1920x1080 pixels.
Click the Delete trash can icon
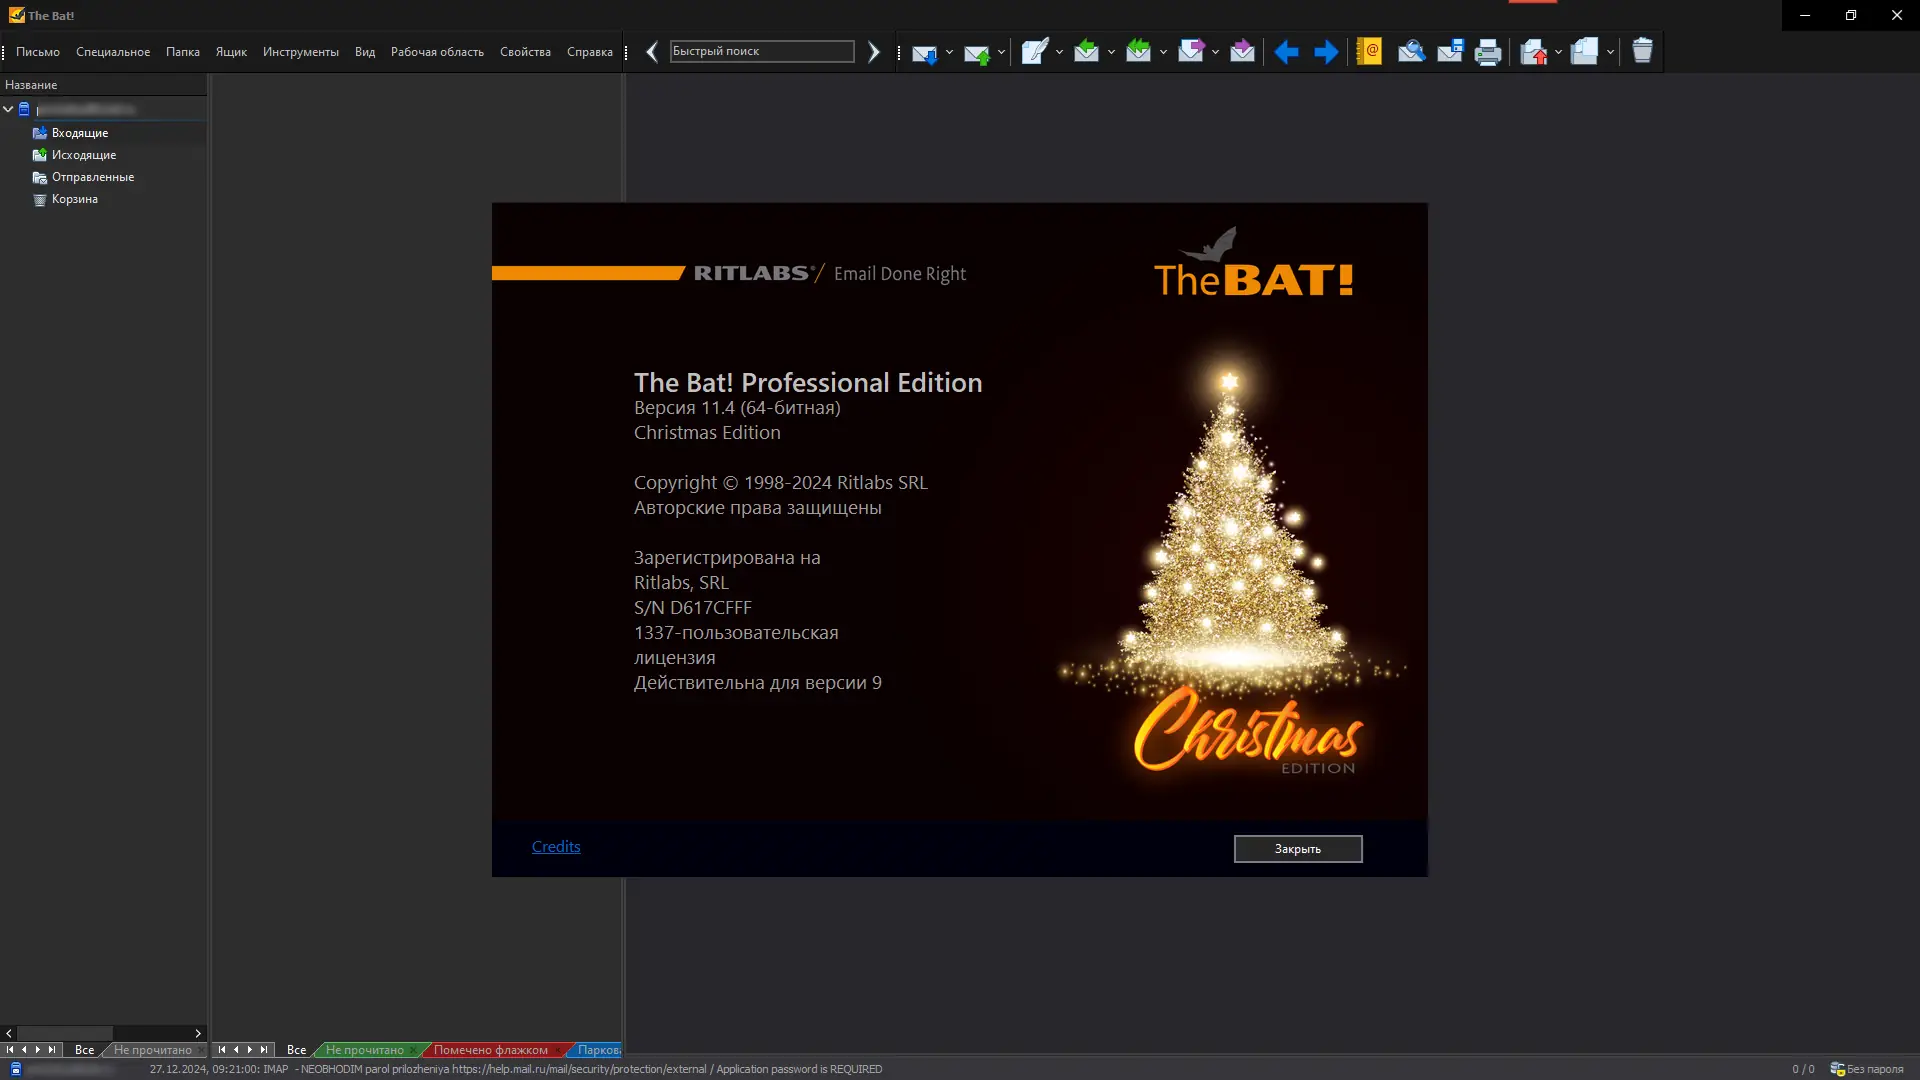pyautogui.click(x=1642, y=52)
